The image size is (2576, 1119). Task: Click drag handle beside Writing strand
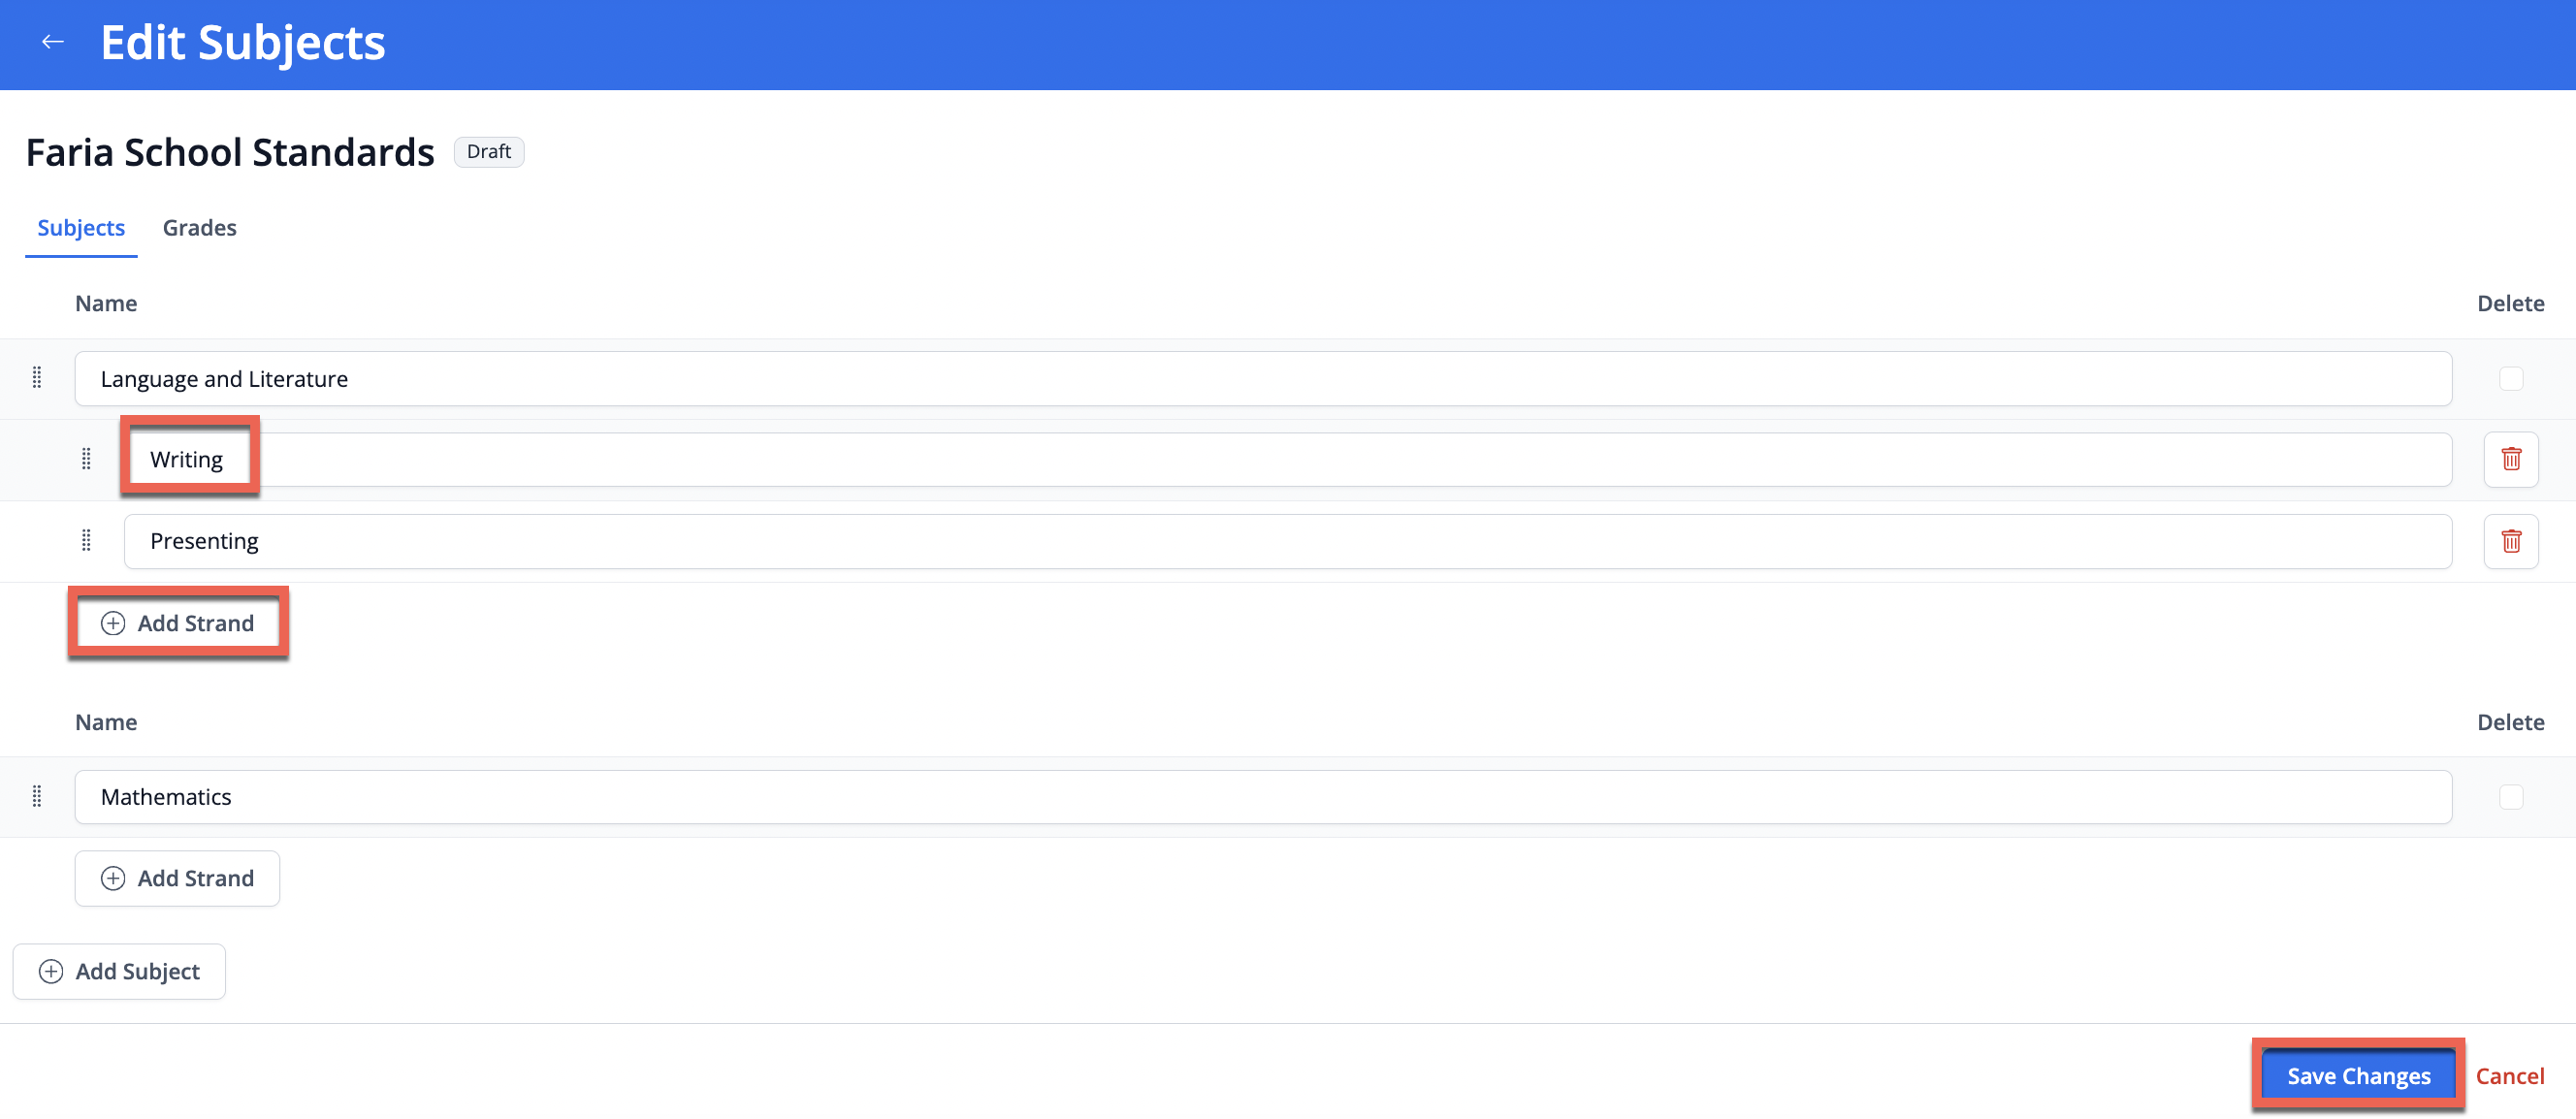[86, 459]
